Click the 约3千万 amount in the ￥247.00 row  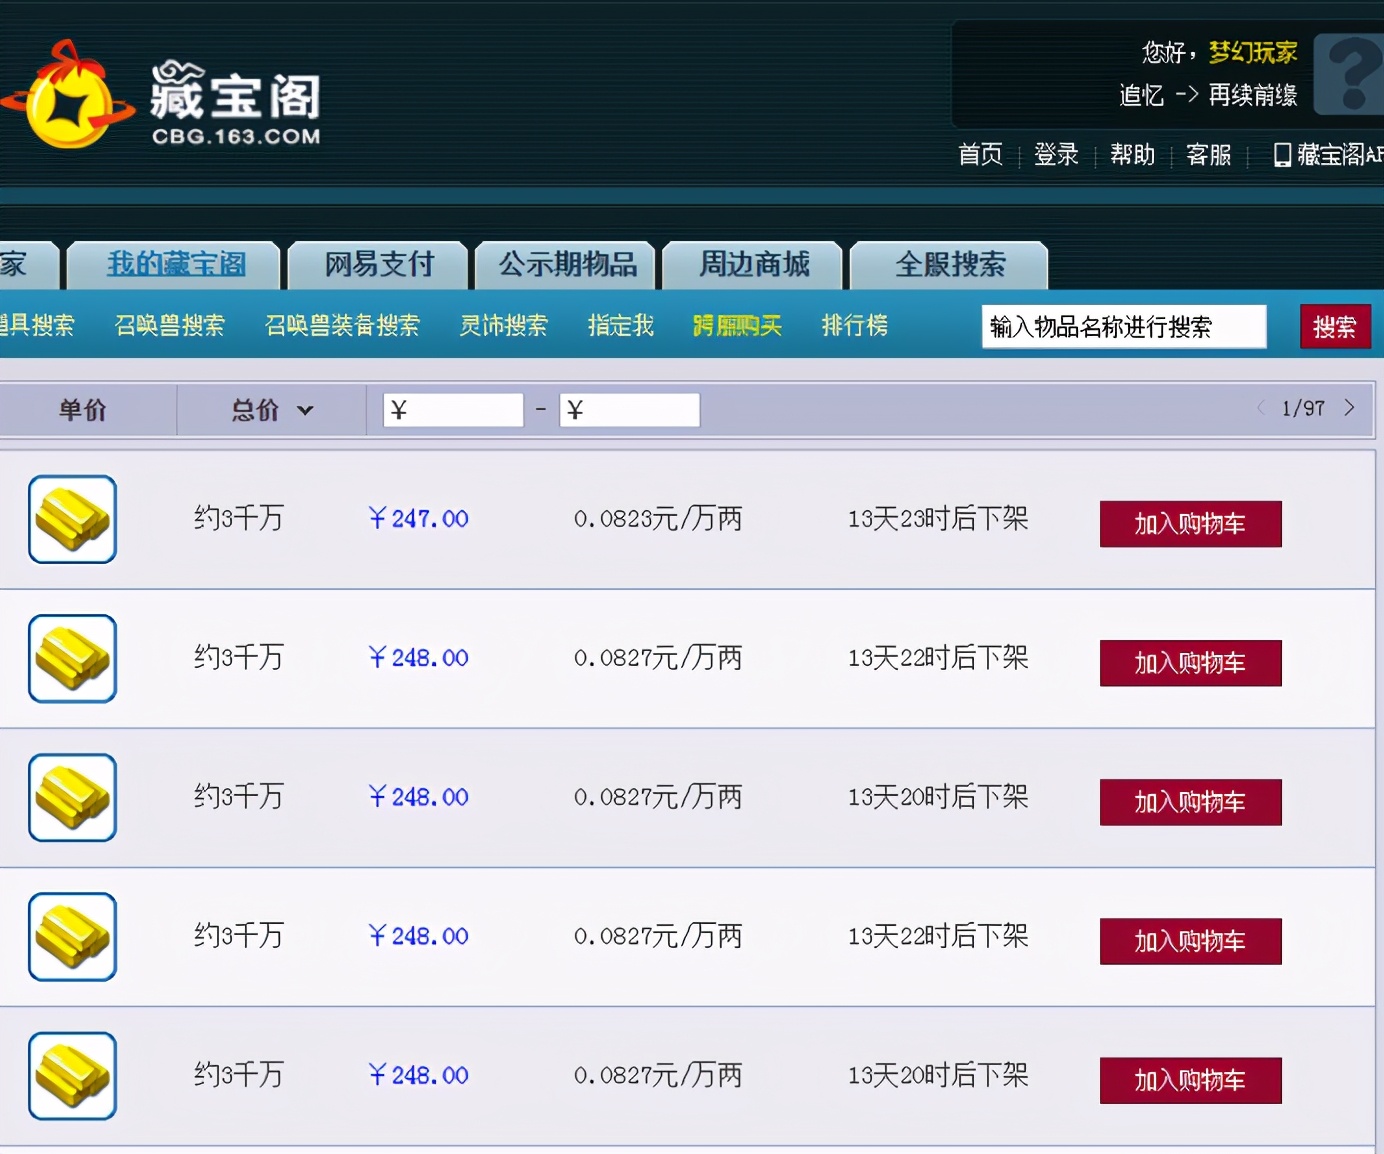tap(239, 518)
